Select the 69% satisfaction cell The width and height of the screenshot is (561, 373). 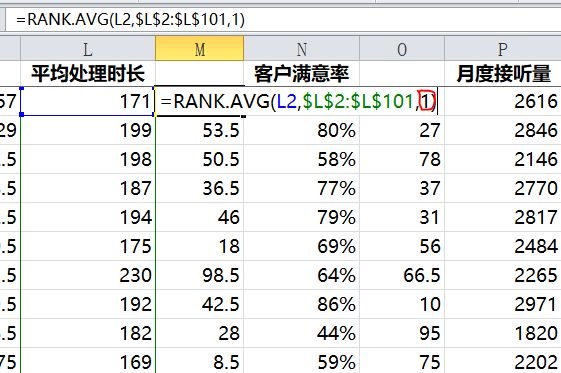tap(302, 246)
